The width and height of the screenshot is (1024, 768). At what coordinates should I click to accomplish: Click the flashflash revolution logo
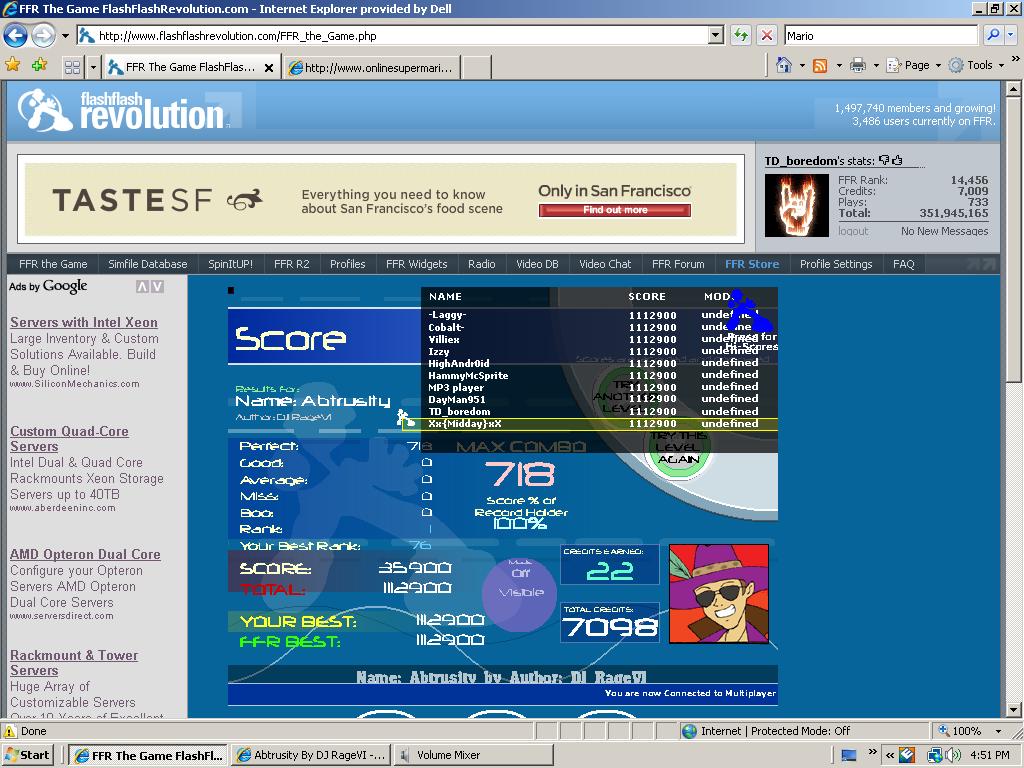(121, 110)
